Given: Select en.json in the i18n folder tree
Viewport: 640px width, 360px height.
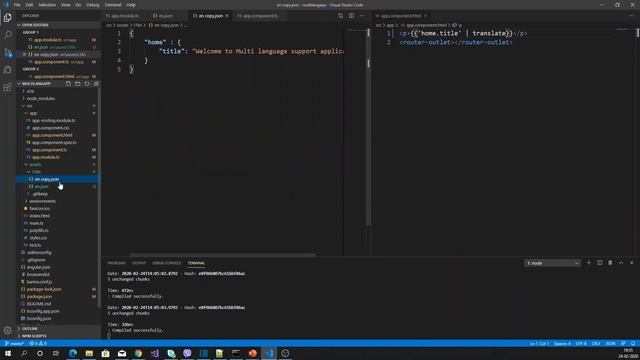Looking at the screenshot, I should click(x=41, y=187).
